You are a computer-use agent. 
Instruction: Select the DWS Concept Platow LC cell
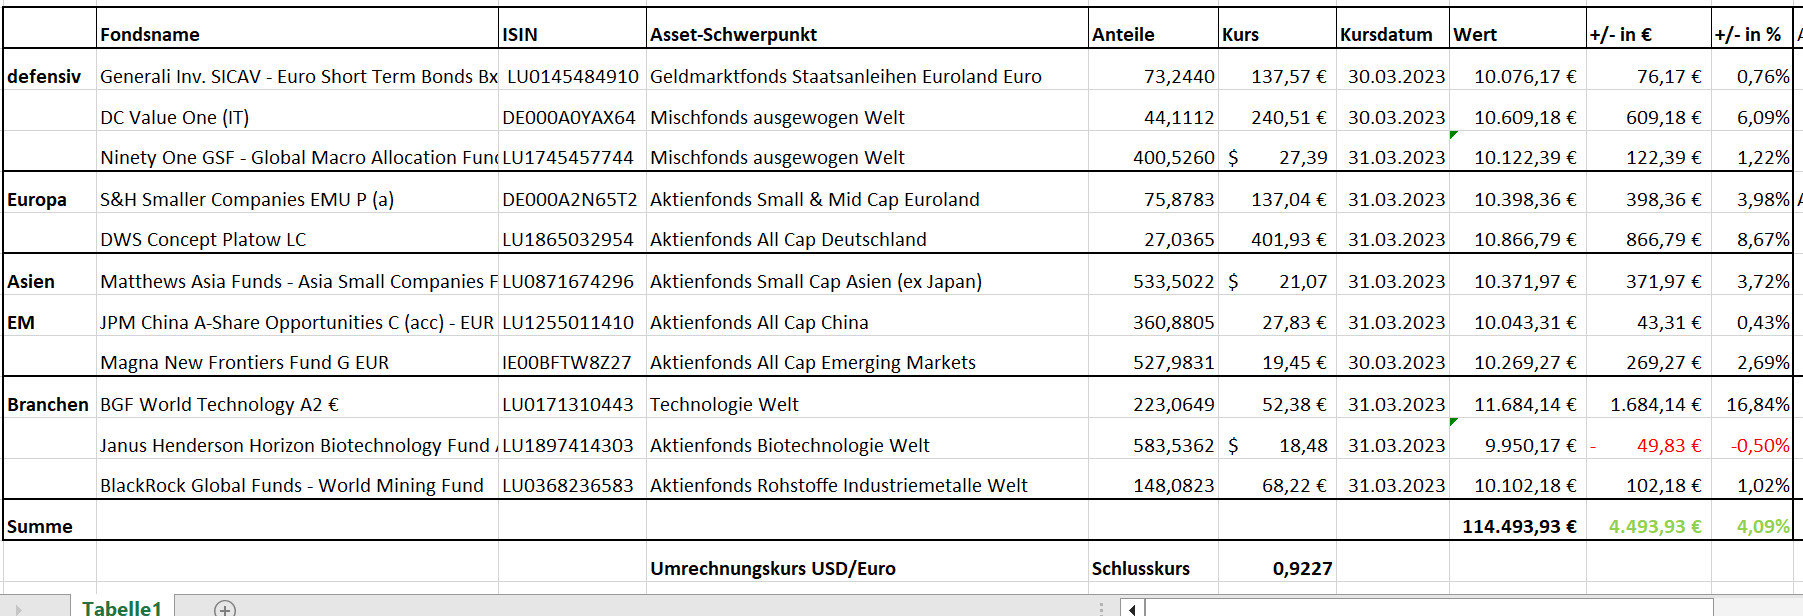point(203,240)
